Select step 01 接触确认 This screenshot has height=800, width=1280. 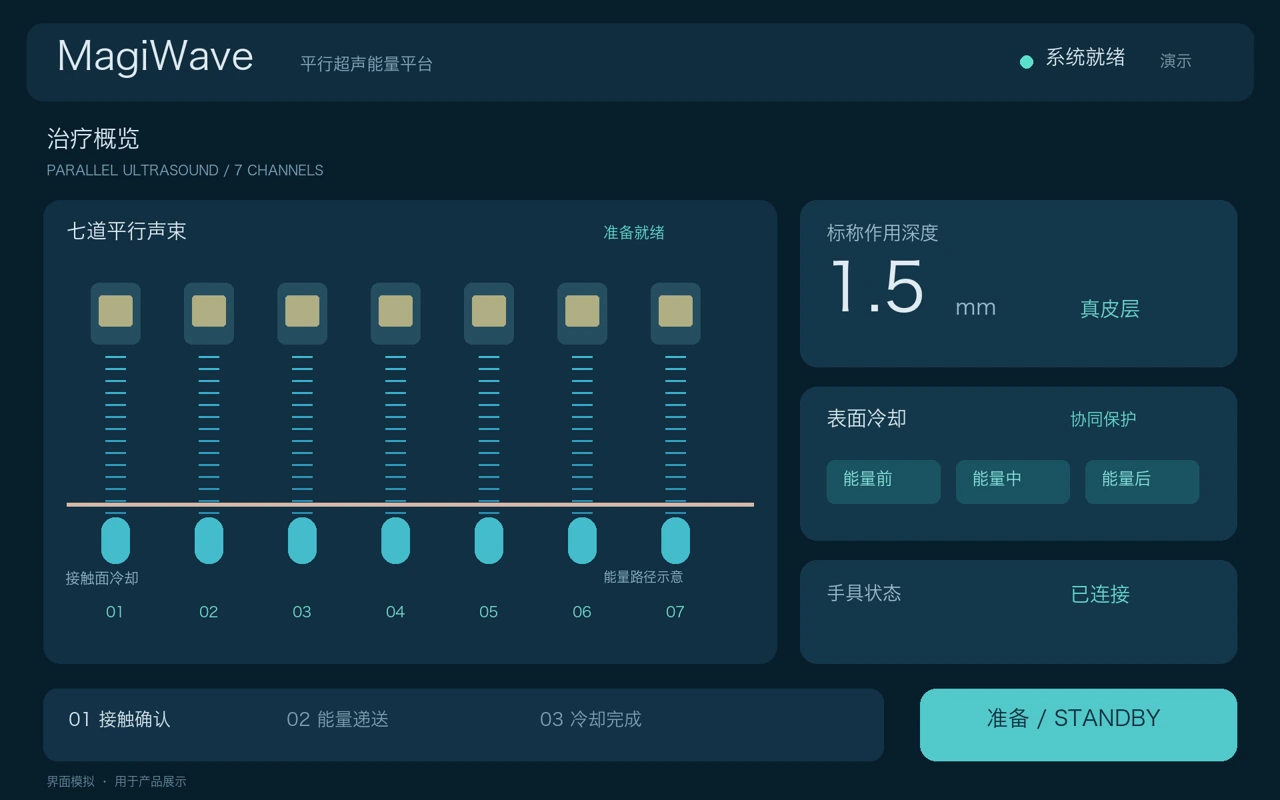click(119, 719)
